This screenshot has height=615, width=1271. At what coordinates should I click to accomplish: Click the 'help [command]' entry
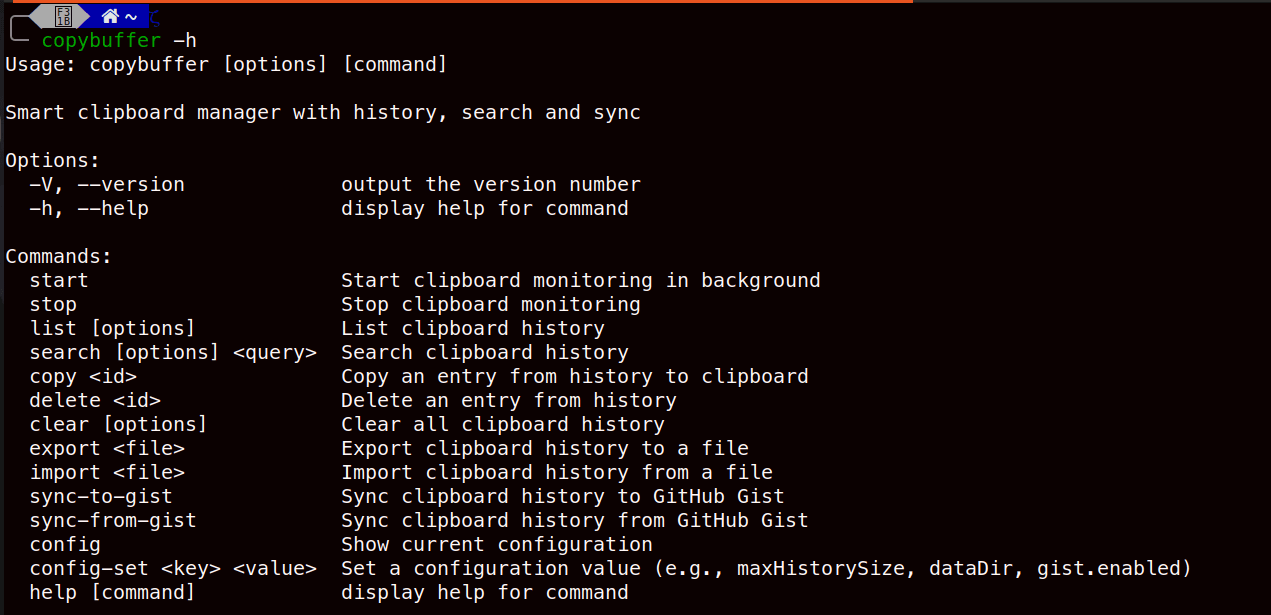(112, 593)
